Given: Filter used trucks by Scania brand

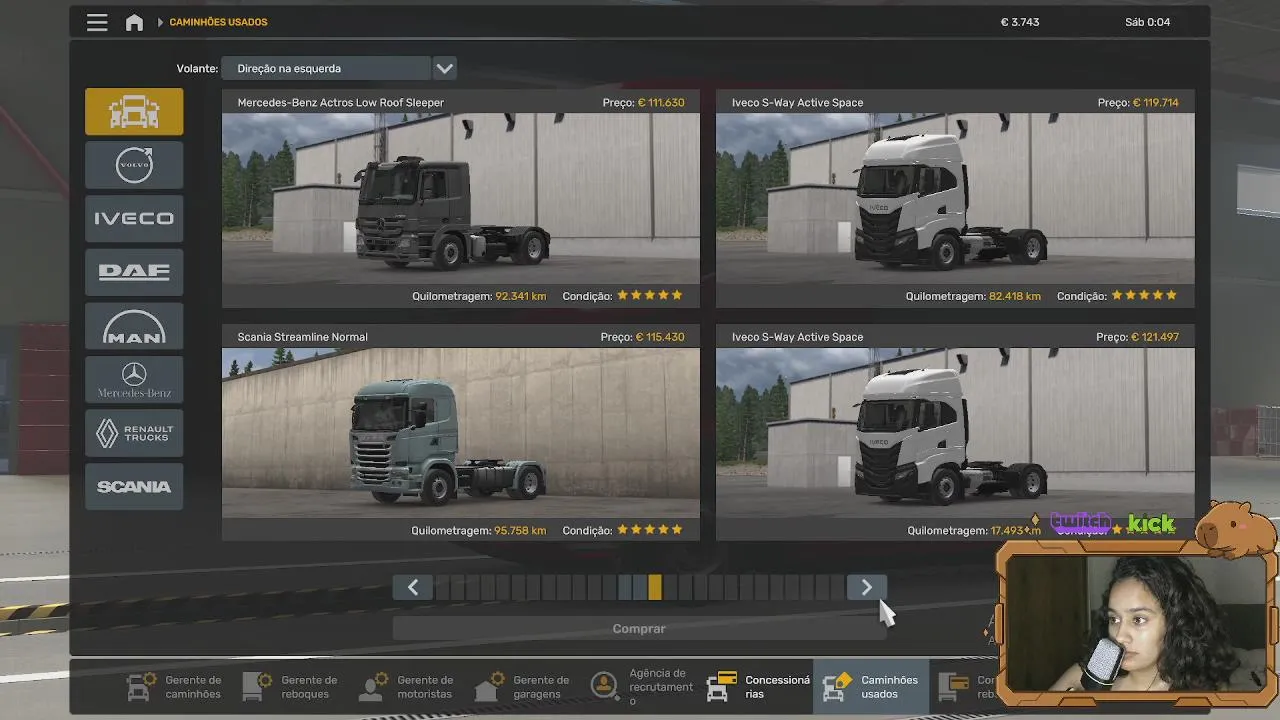Looking at the screenshot, I should (134, 487).
